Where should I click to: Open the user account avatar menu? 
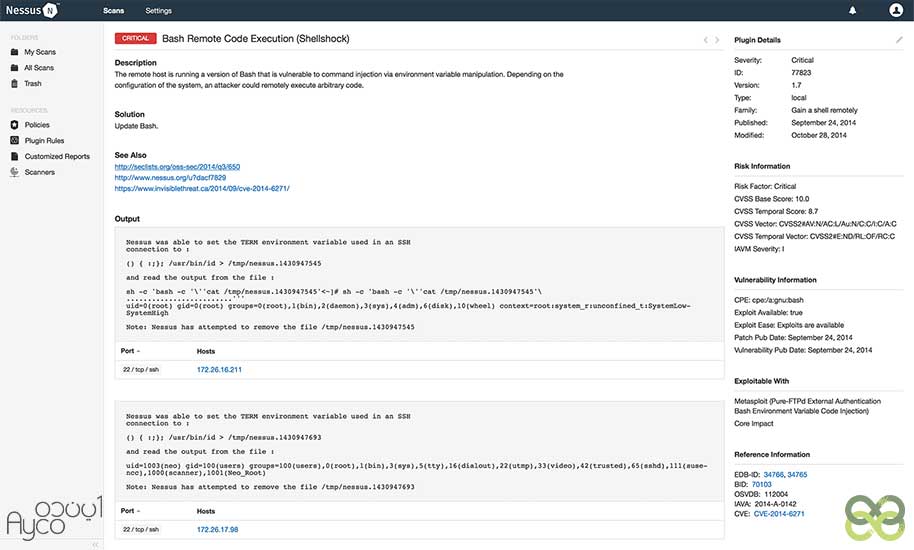coord(895,10)
